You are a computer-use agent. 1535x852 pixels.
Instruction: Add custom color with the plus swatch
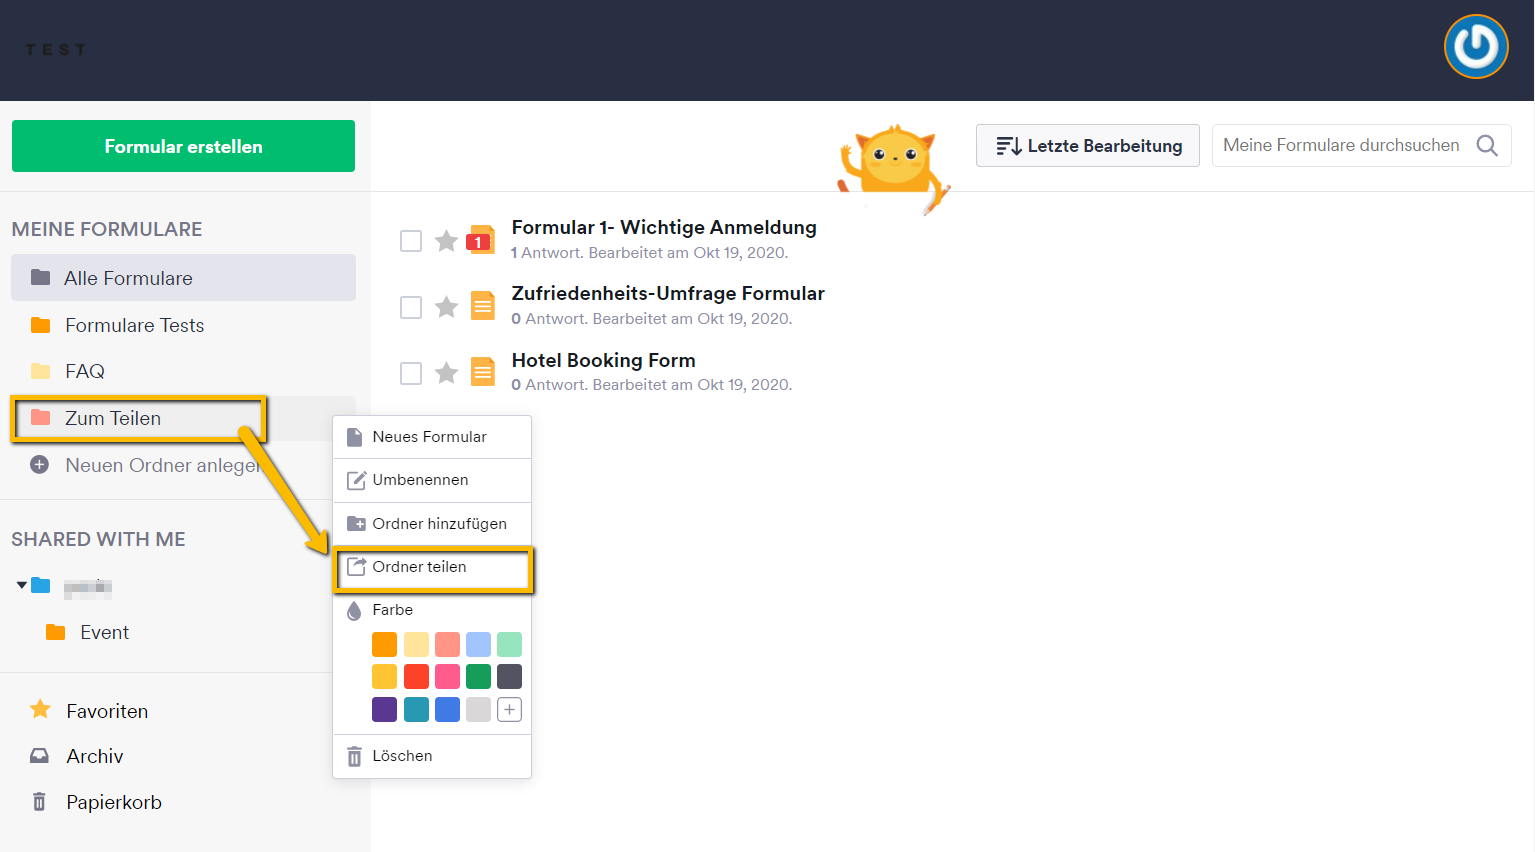click(509, 710)
